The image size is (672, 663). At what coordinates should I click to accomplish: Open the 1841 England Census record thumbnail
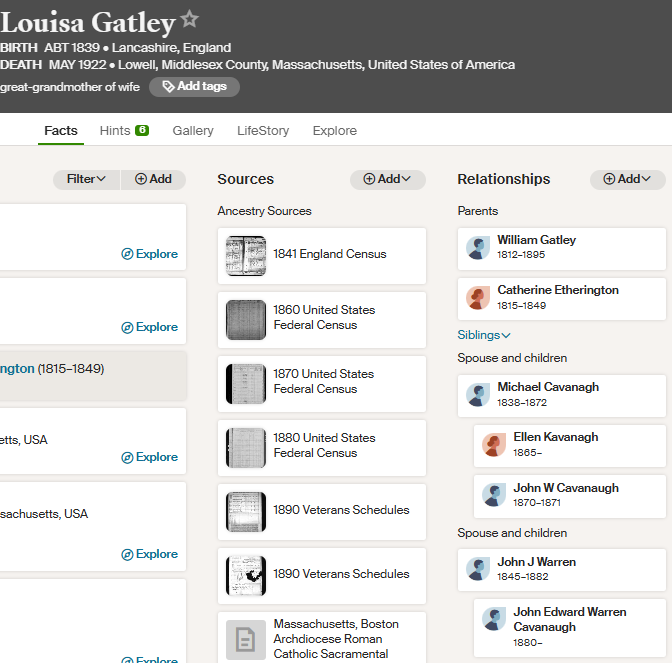[246, 256]
